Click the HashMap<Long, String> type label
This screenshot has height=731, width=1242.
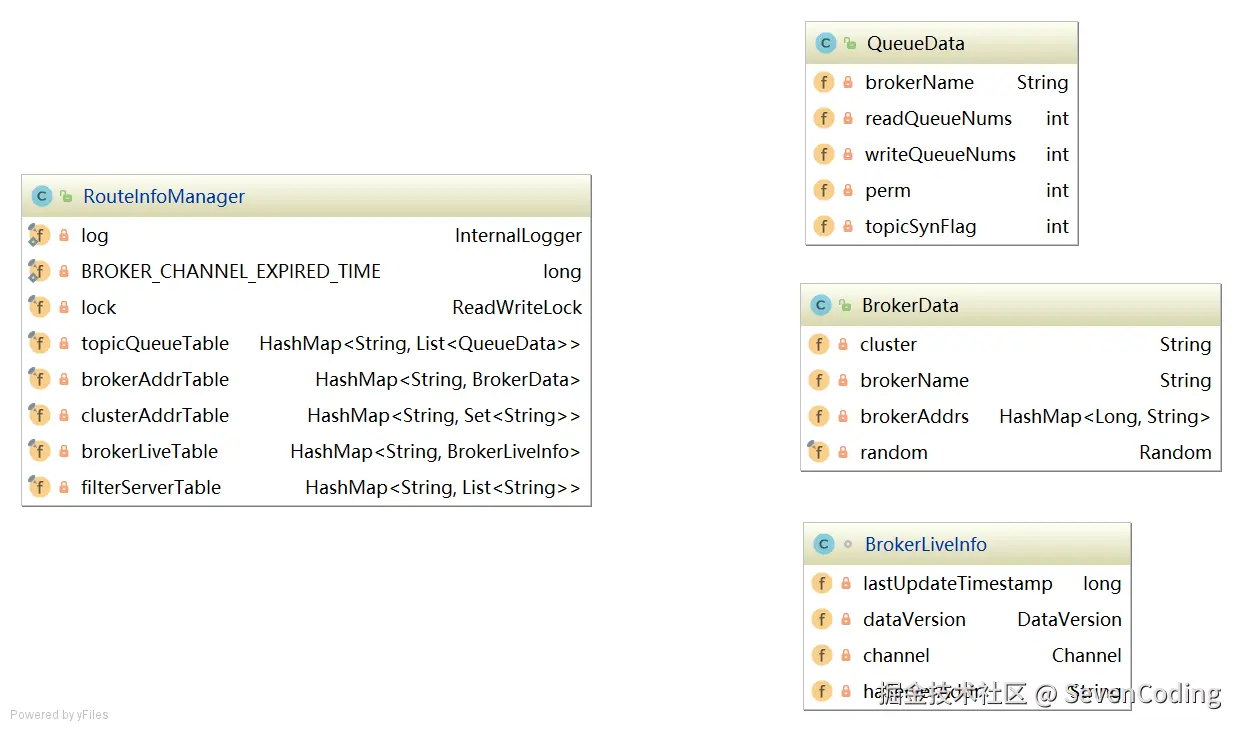point(1105,416)
